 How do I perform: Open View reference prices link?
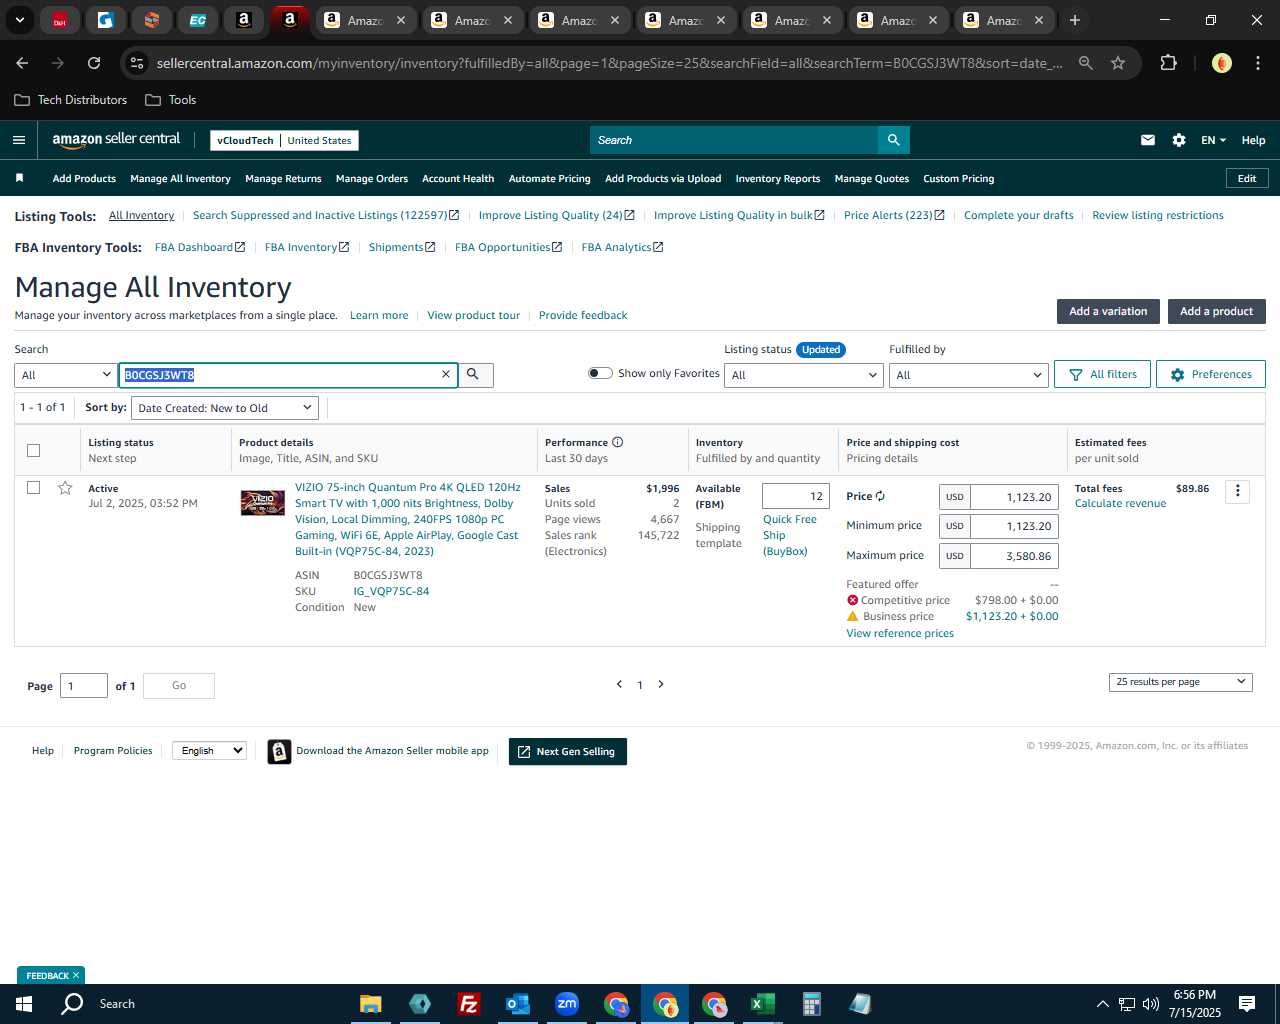coord(900,633)
